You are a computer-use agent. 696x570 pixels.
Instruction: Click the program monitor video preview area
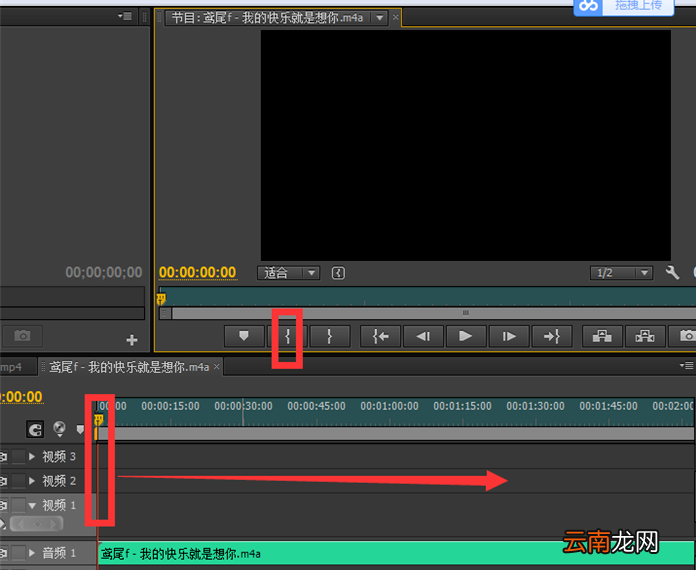[466, 146]
